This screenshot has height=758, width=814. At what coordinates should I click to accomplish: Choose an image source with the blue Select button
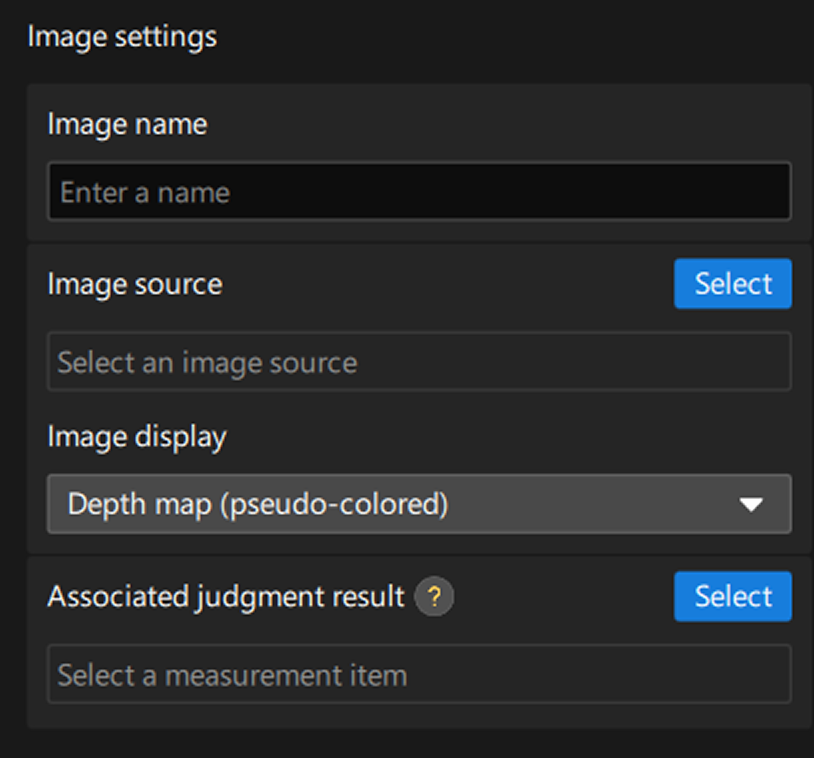(733, 284)
